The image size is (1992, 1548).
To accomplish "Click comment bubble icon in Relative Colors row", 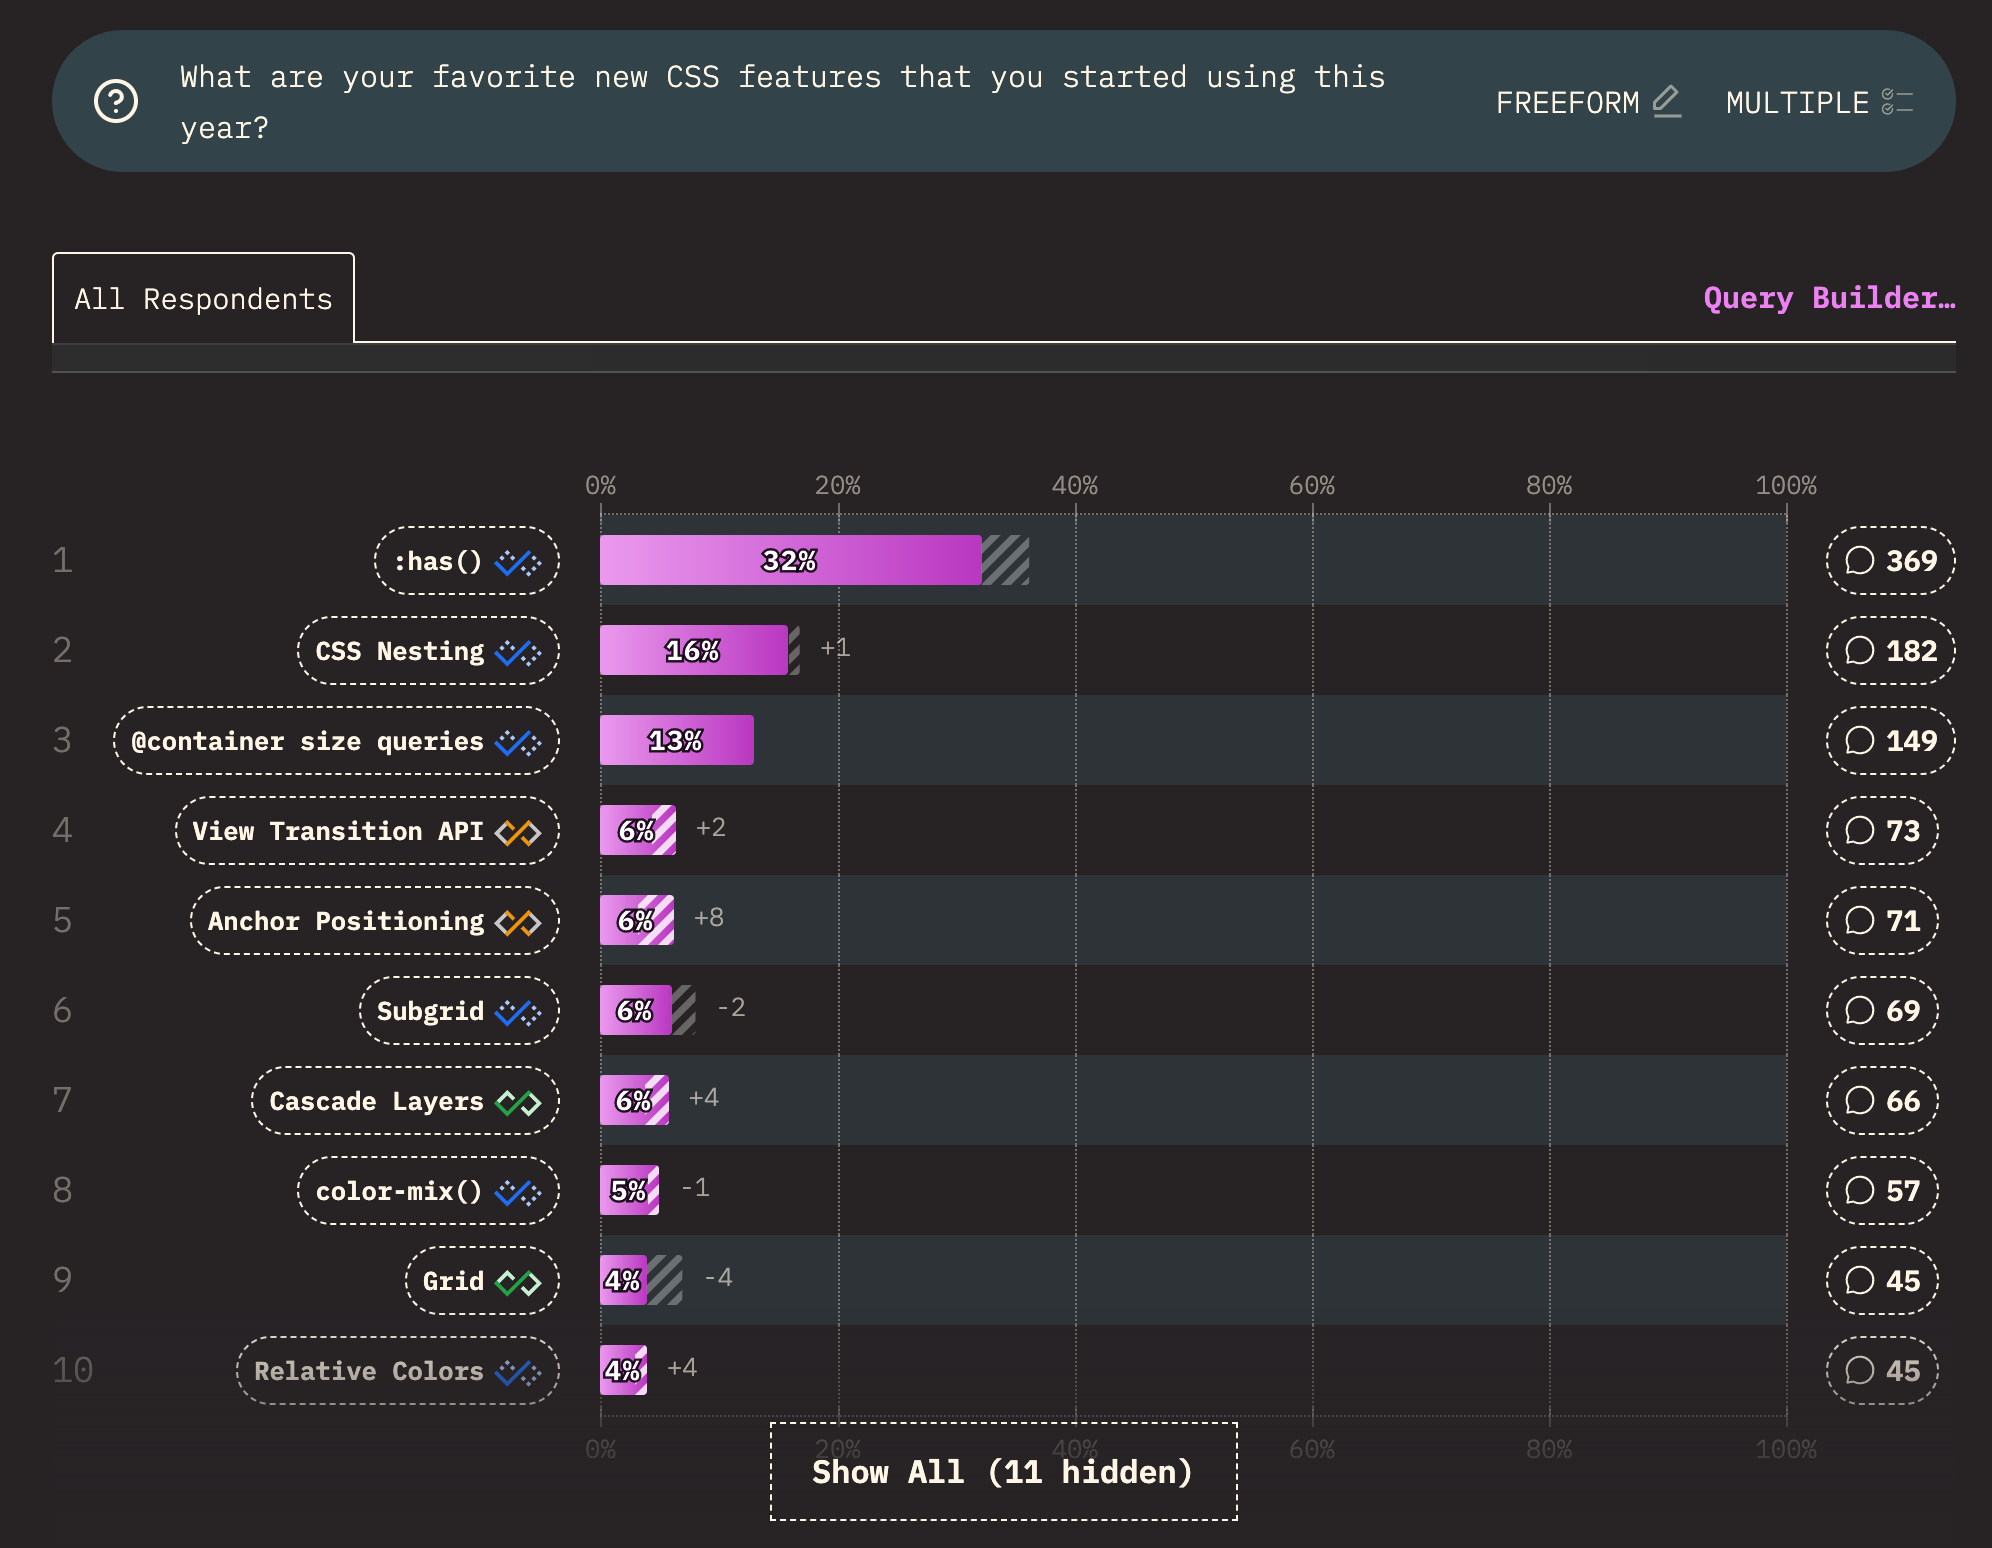I will click(x=1859, y=1370).
